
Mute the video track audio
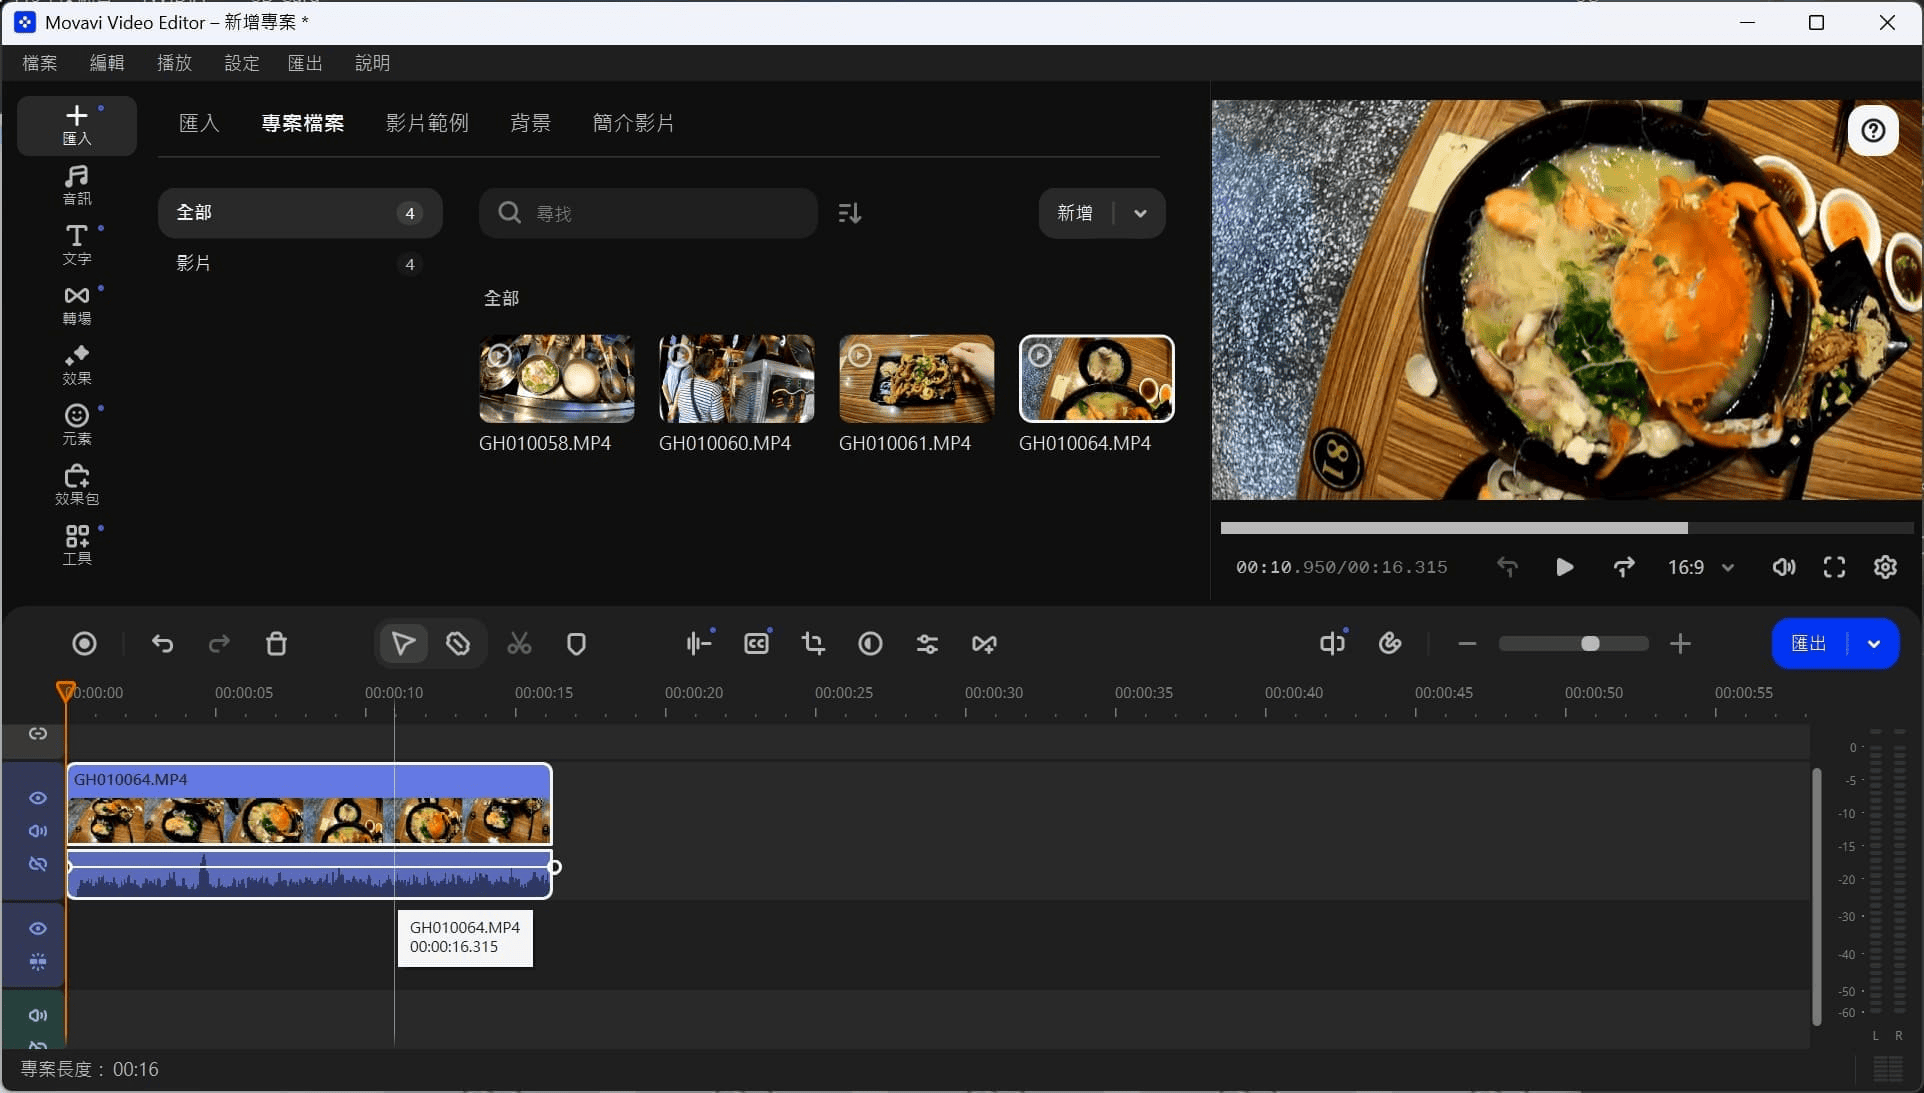point(38,831)
